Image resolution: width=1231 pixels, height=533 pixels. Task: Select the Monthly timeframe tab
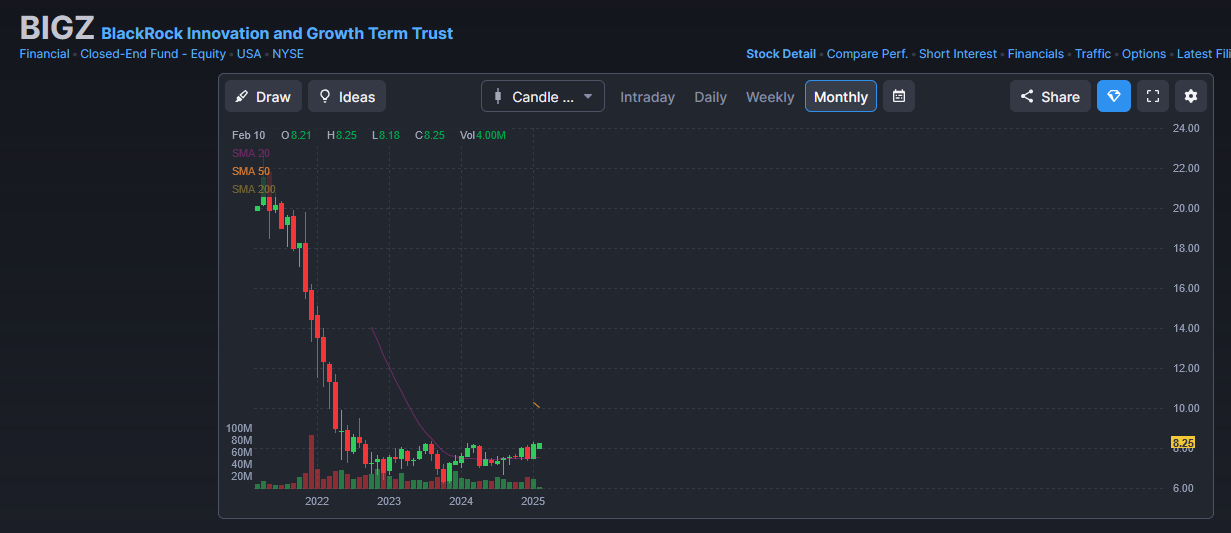(841, 97)
